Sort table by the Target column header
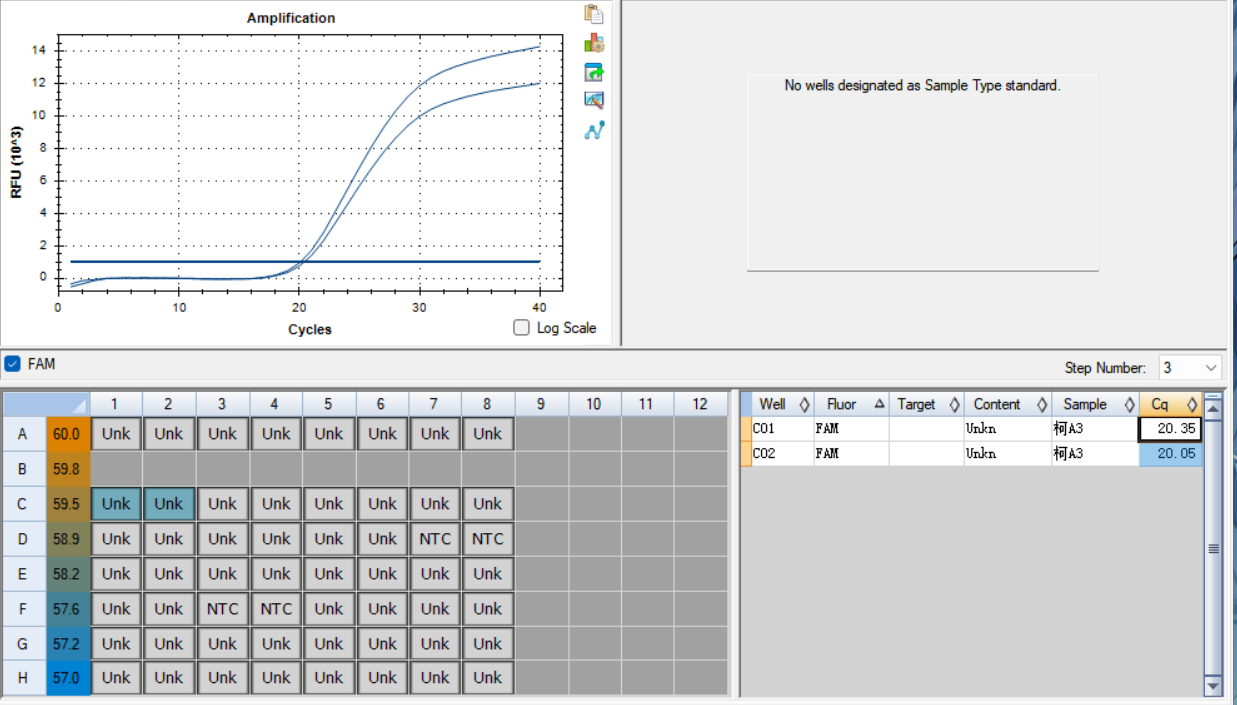This screenshot has height=705, width=1237. point(926,404)
